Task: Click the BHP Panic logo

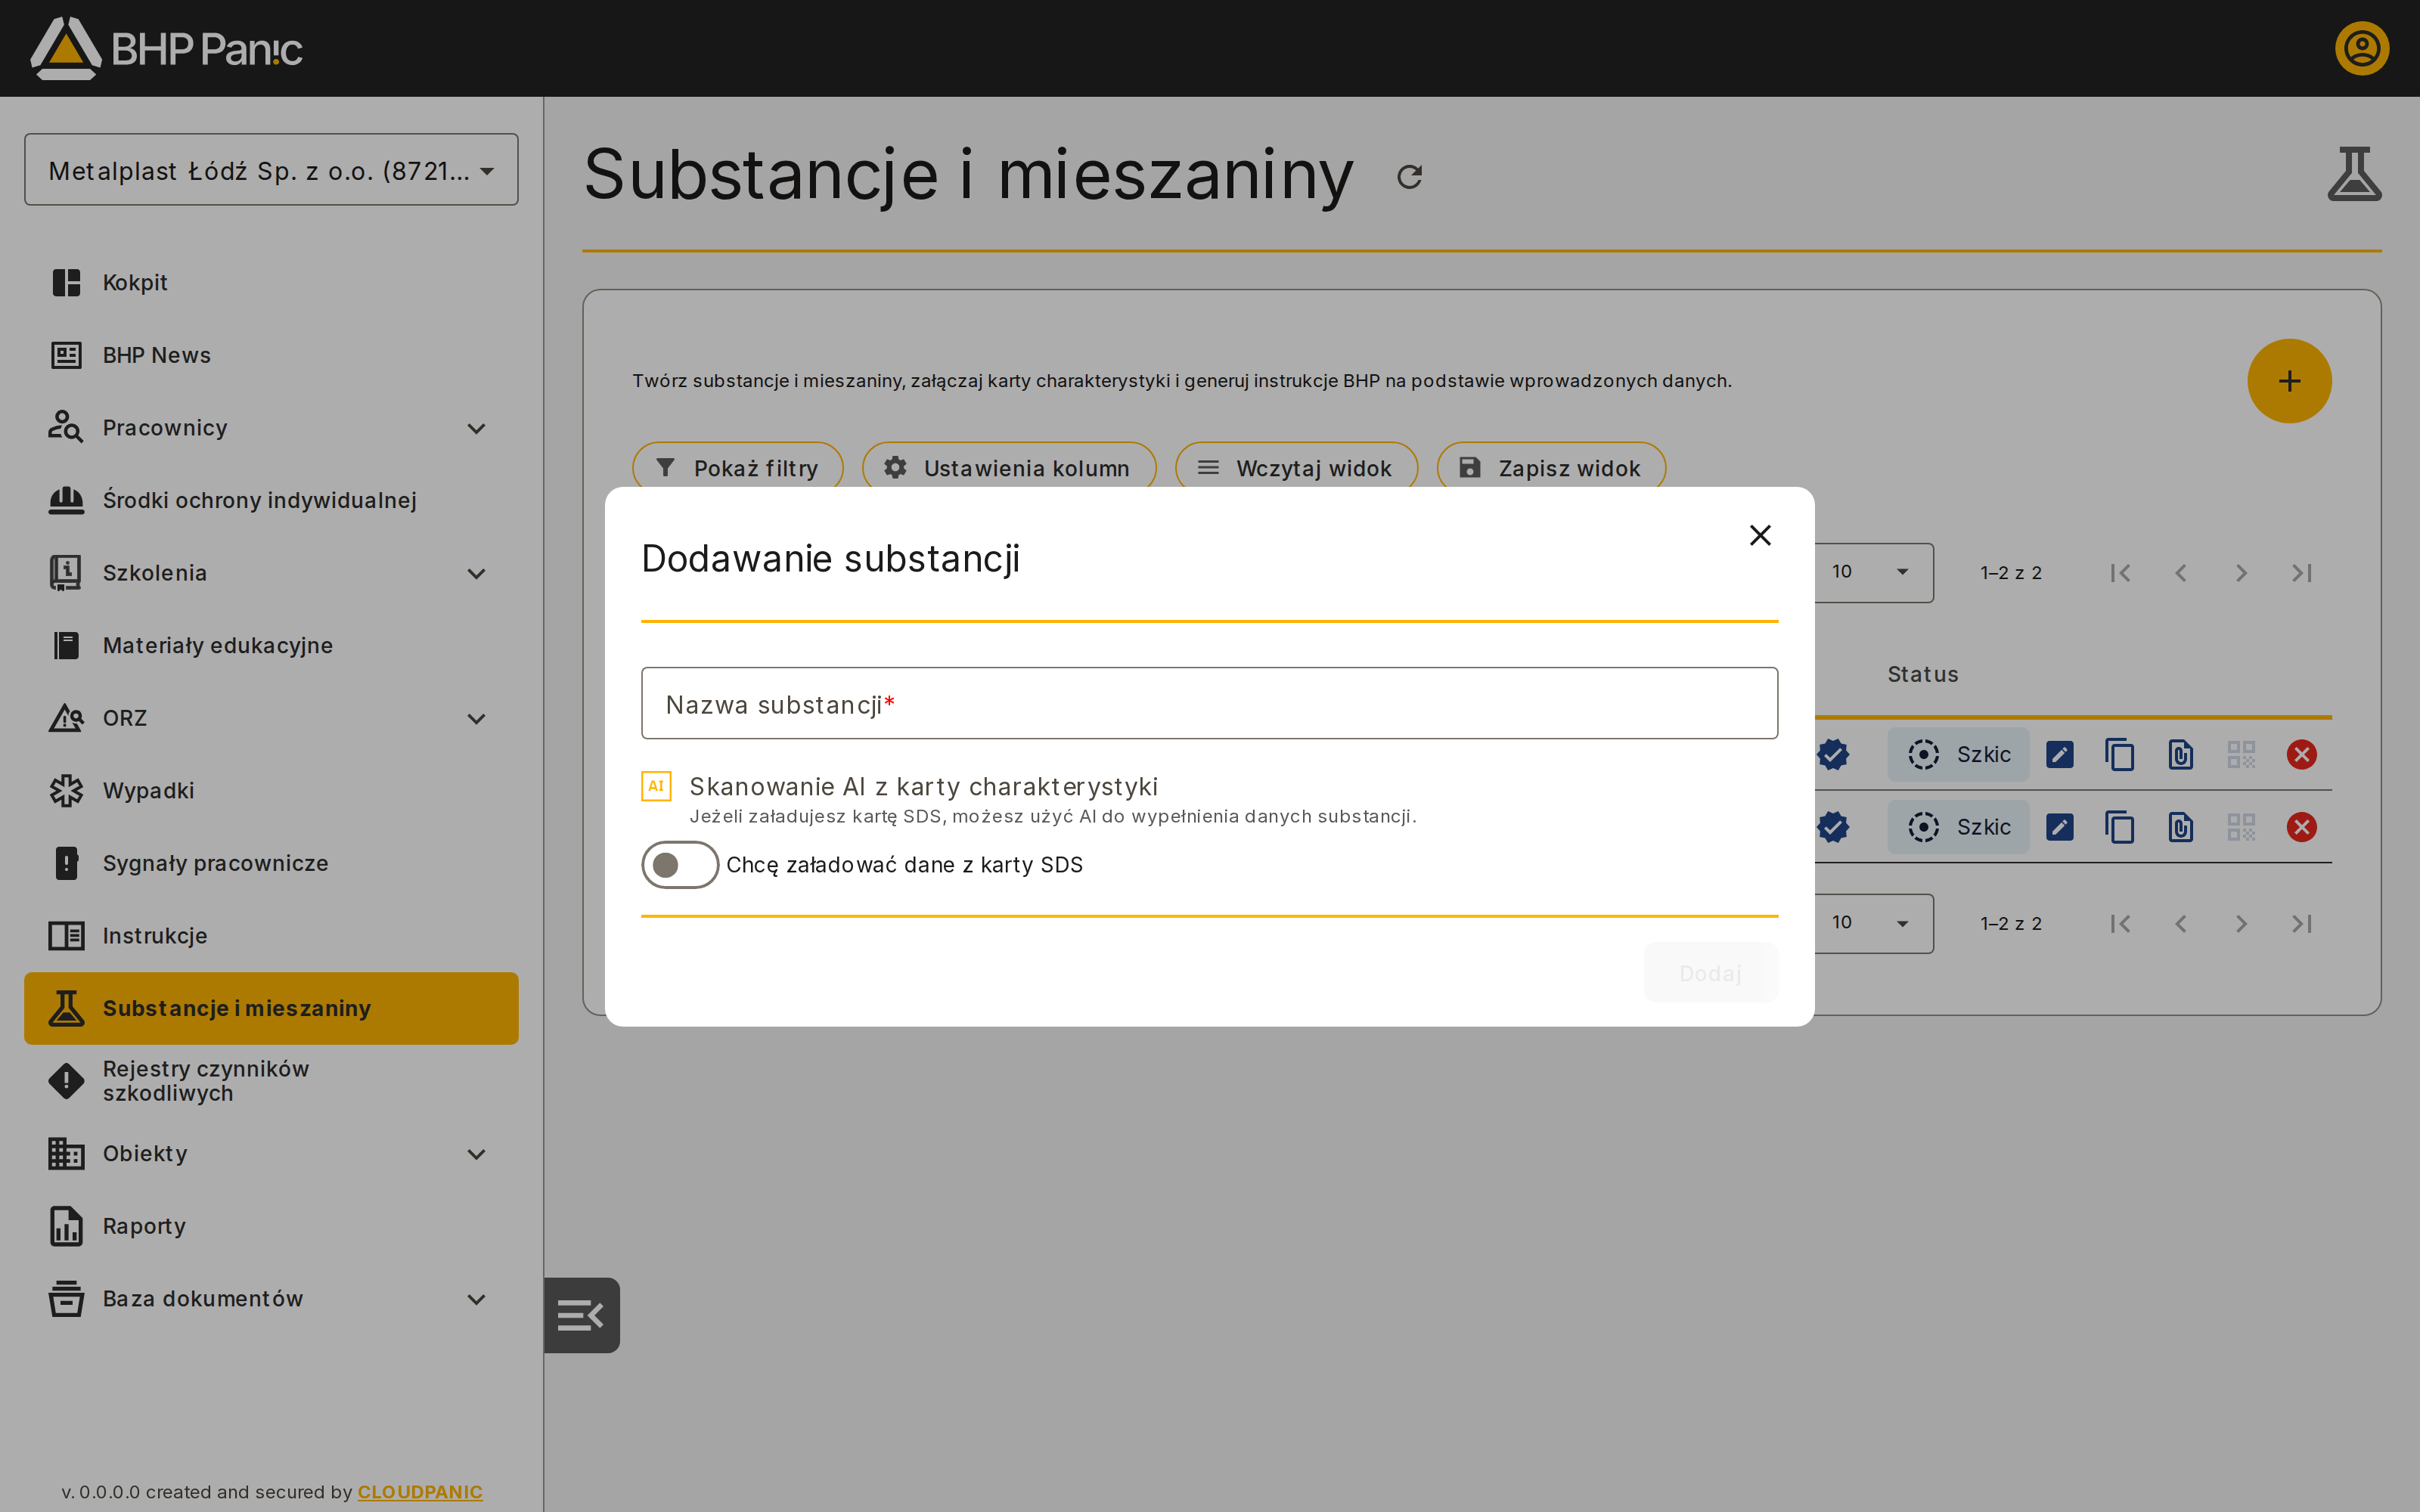Action: click(166, 48)
